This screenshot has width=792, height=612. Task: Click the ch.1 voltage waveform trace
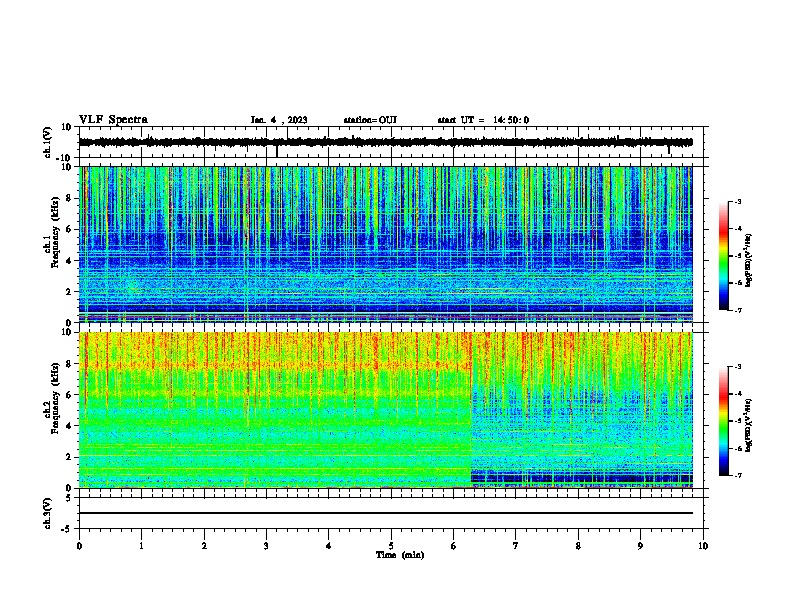[x=385, y=142]
